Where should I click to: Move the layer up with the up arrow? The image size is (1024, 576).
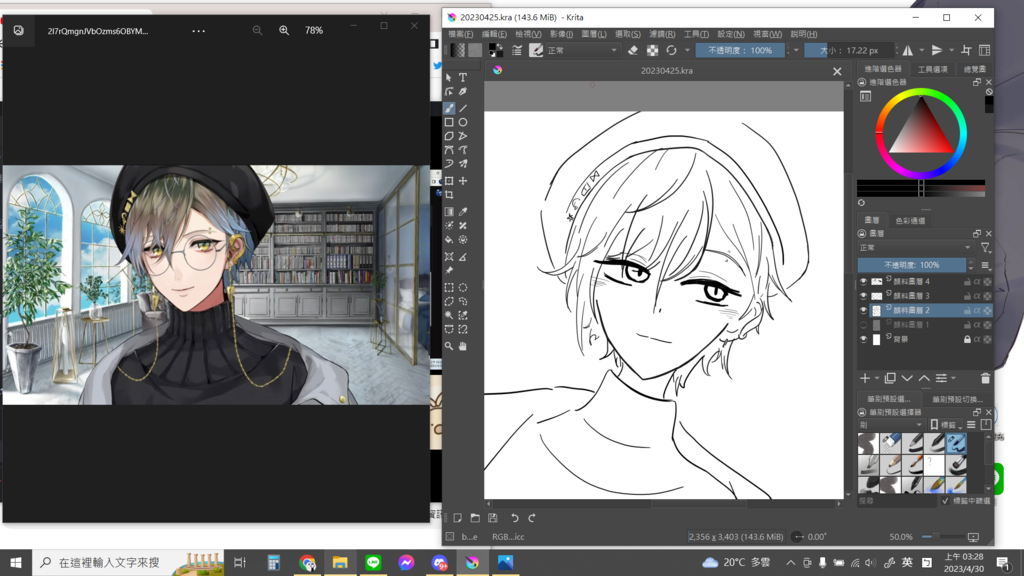coord(924,378)
